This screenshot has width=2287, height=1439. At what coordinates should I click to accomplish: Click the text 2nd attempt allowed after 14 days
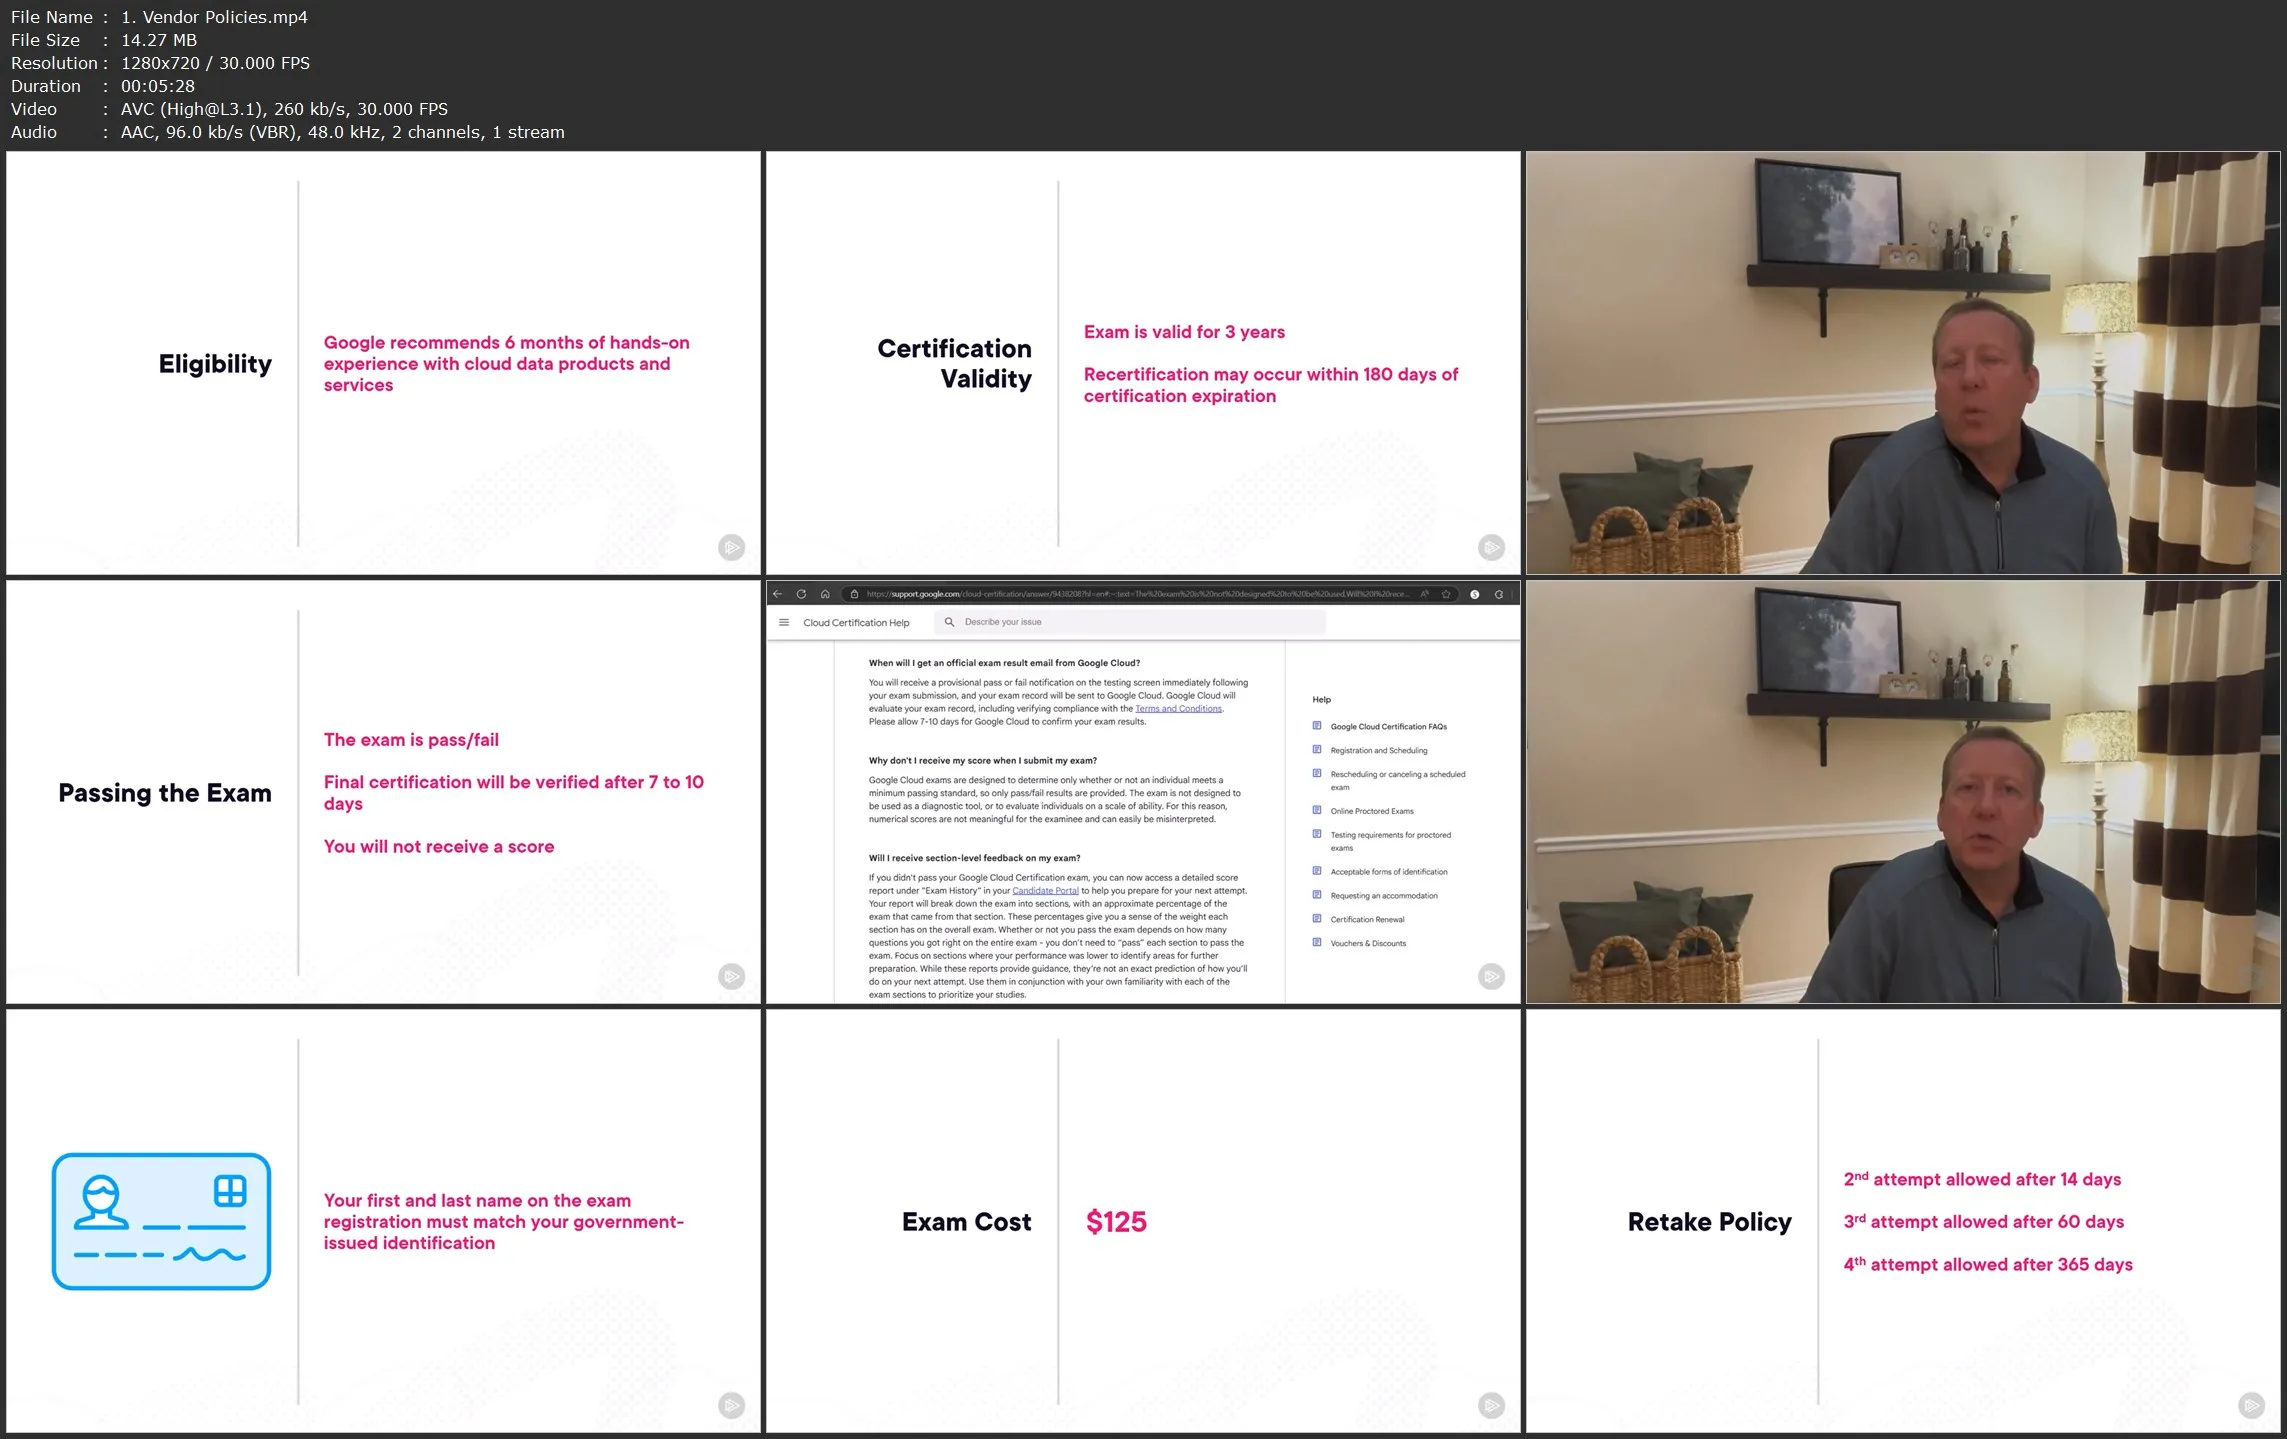click(x=1982, y=1179)
